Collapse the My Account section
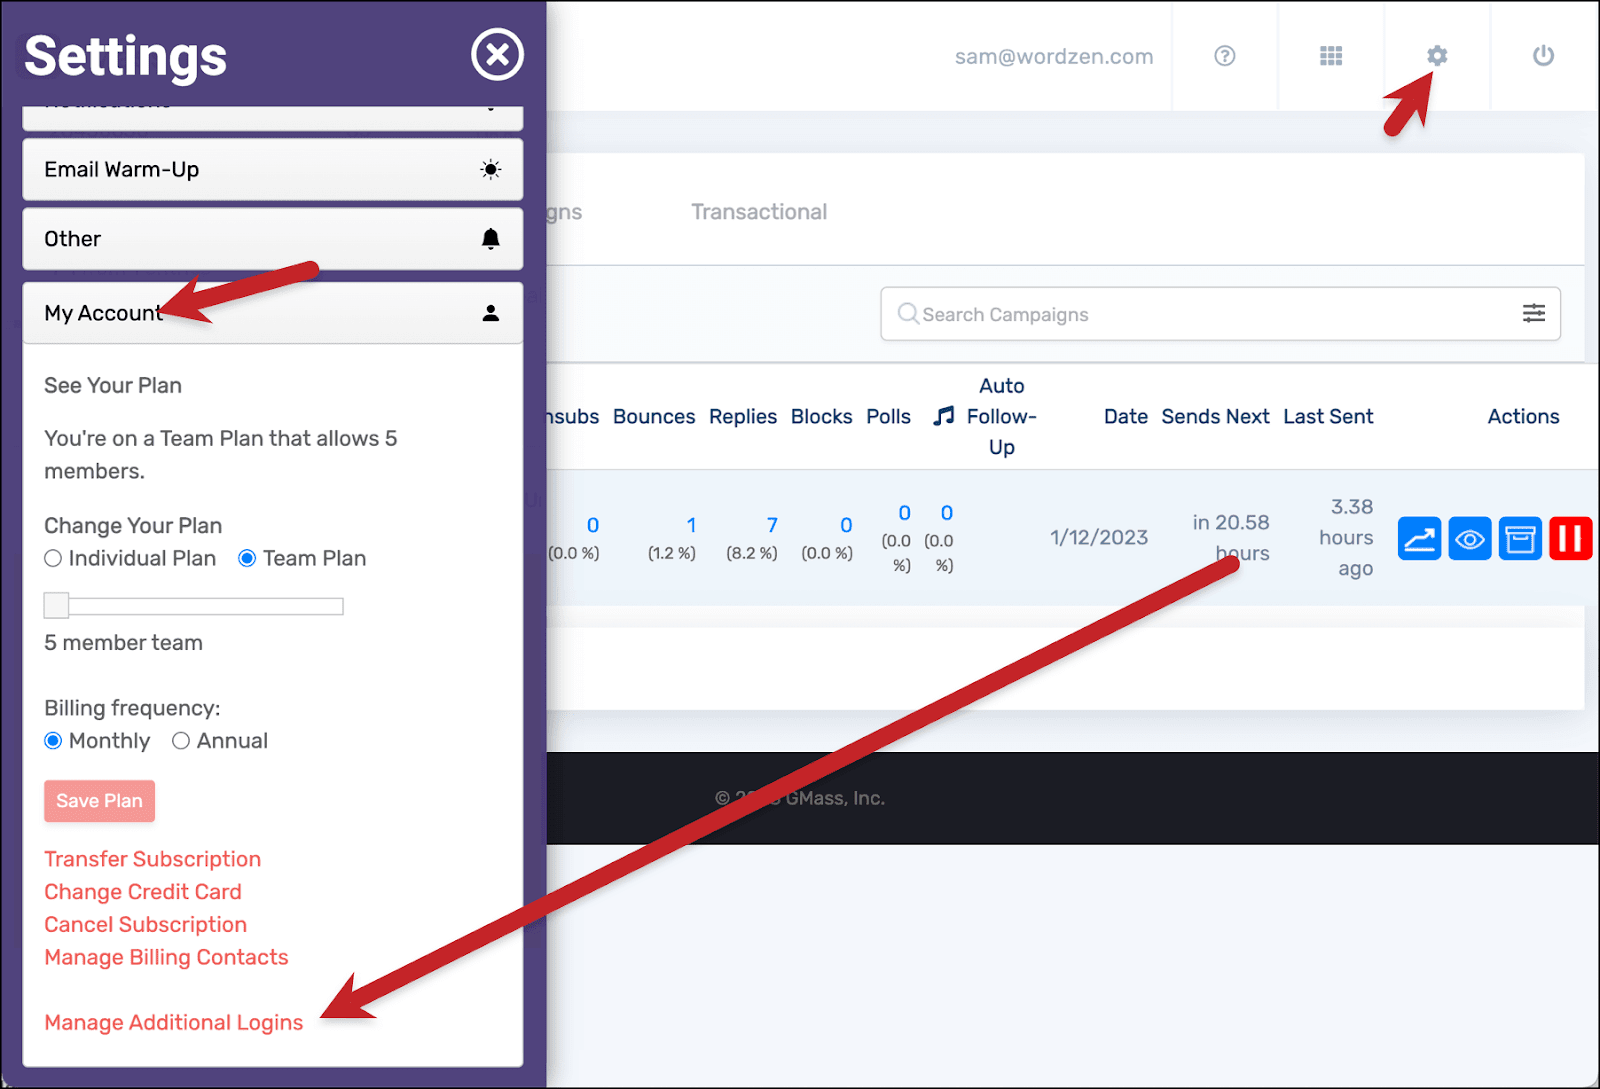This screenshot has width=1600, height=1089. tap(272, 313)
